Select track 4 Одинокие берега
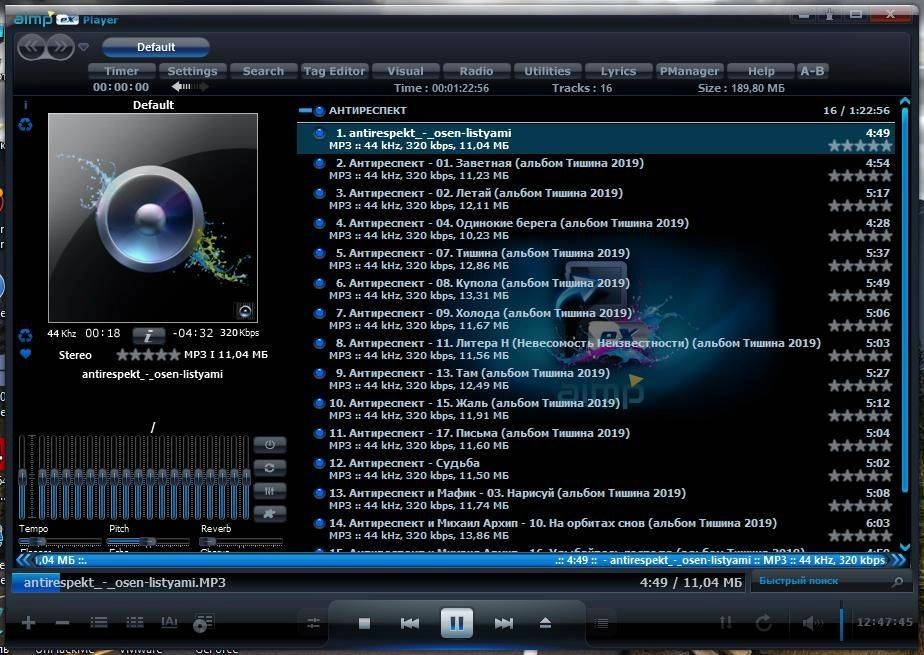Image resolution: width=924 pixels, height=655 pixels. click(596, 229)
